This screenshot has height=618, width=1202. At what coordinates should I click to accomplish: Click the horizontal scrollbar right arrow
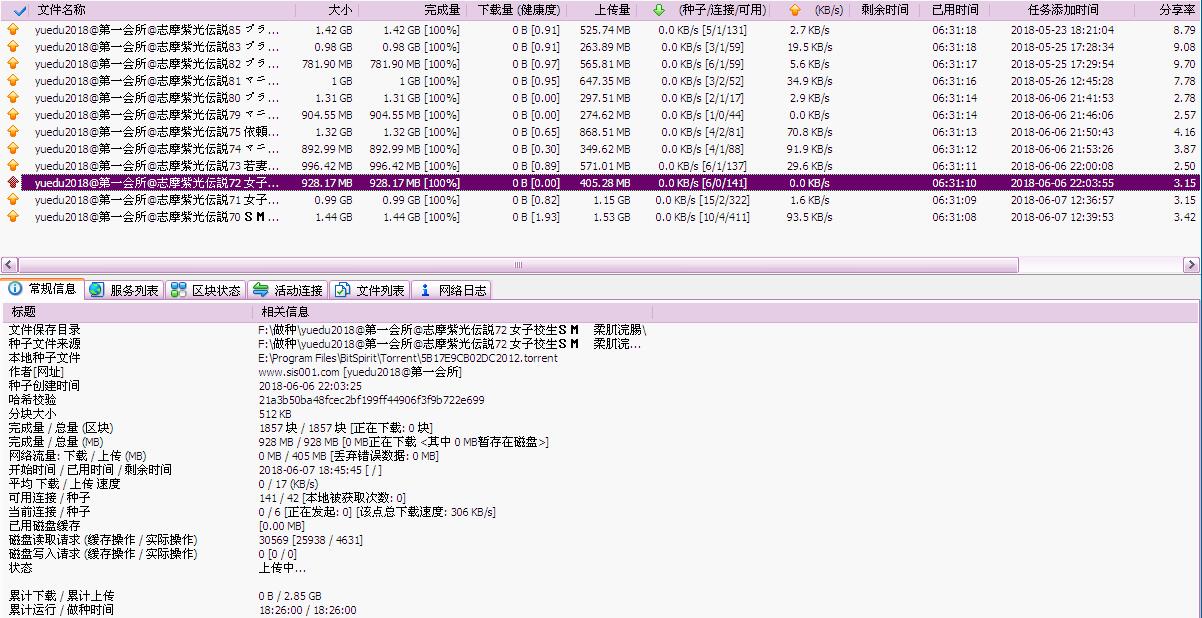tap(1191, 265)
